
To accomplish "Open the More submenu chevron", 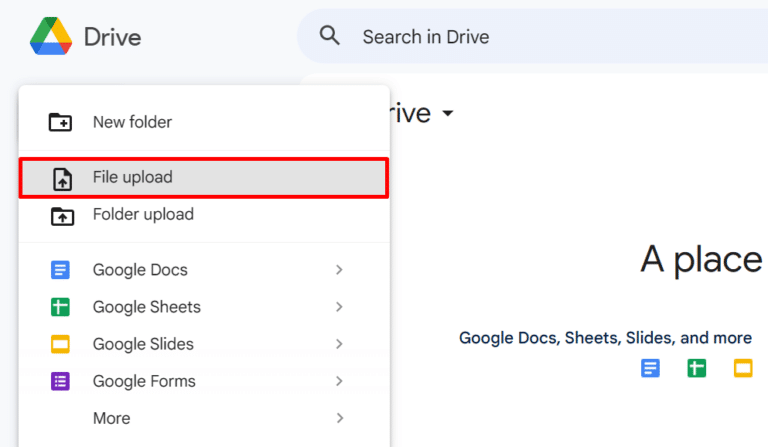I will click(x=339, y=418).
